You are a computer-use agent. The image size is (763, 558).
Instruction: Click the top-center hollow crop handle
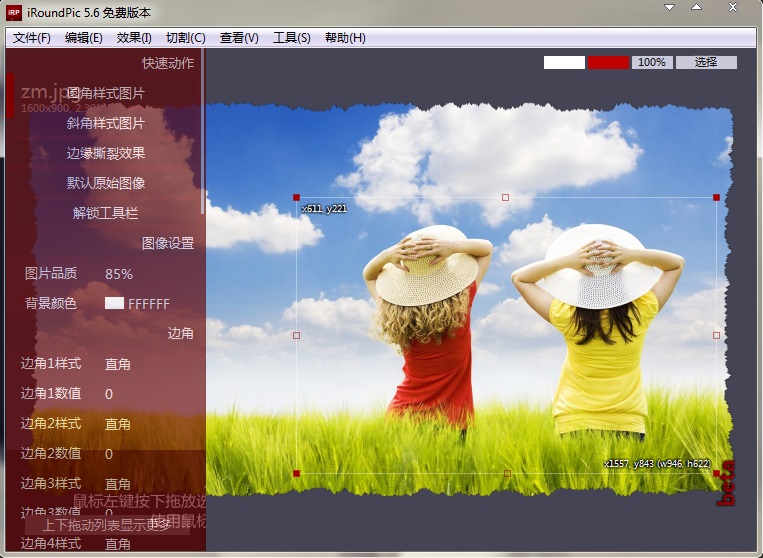point(505,198)
